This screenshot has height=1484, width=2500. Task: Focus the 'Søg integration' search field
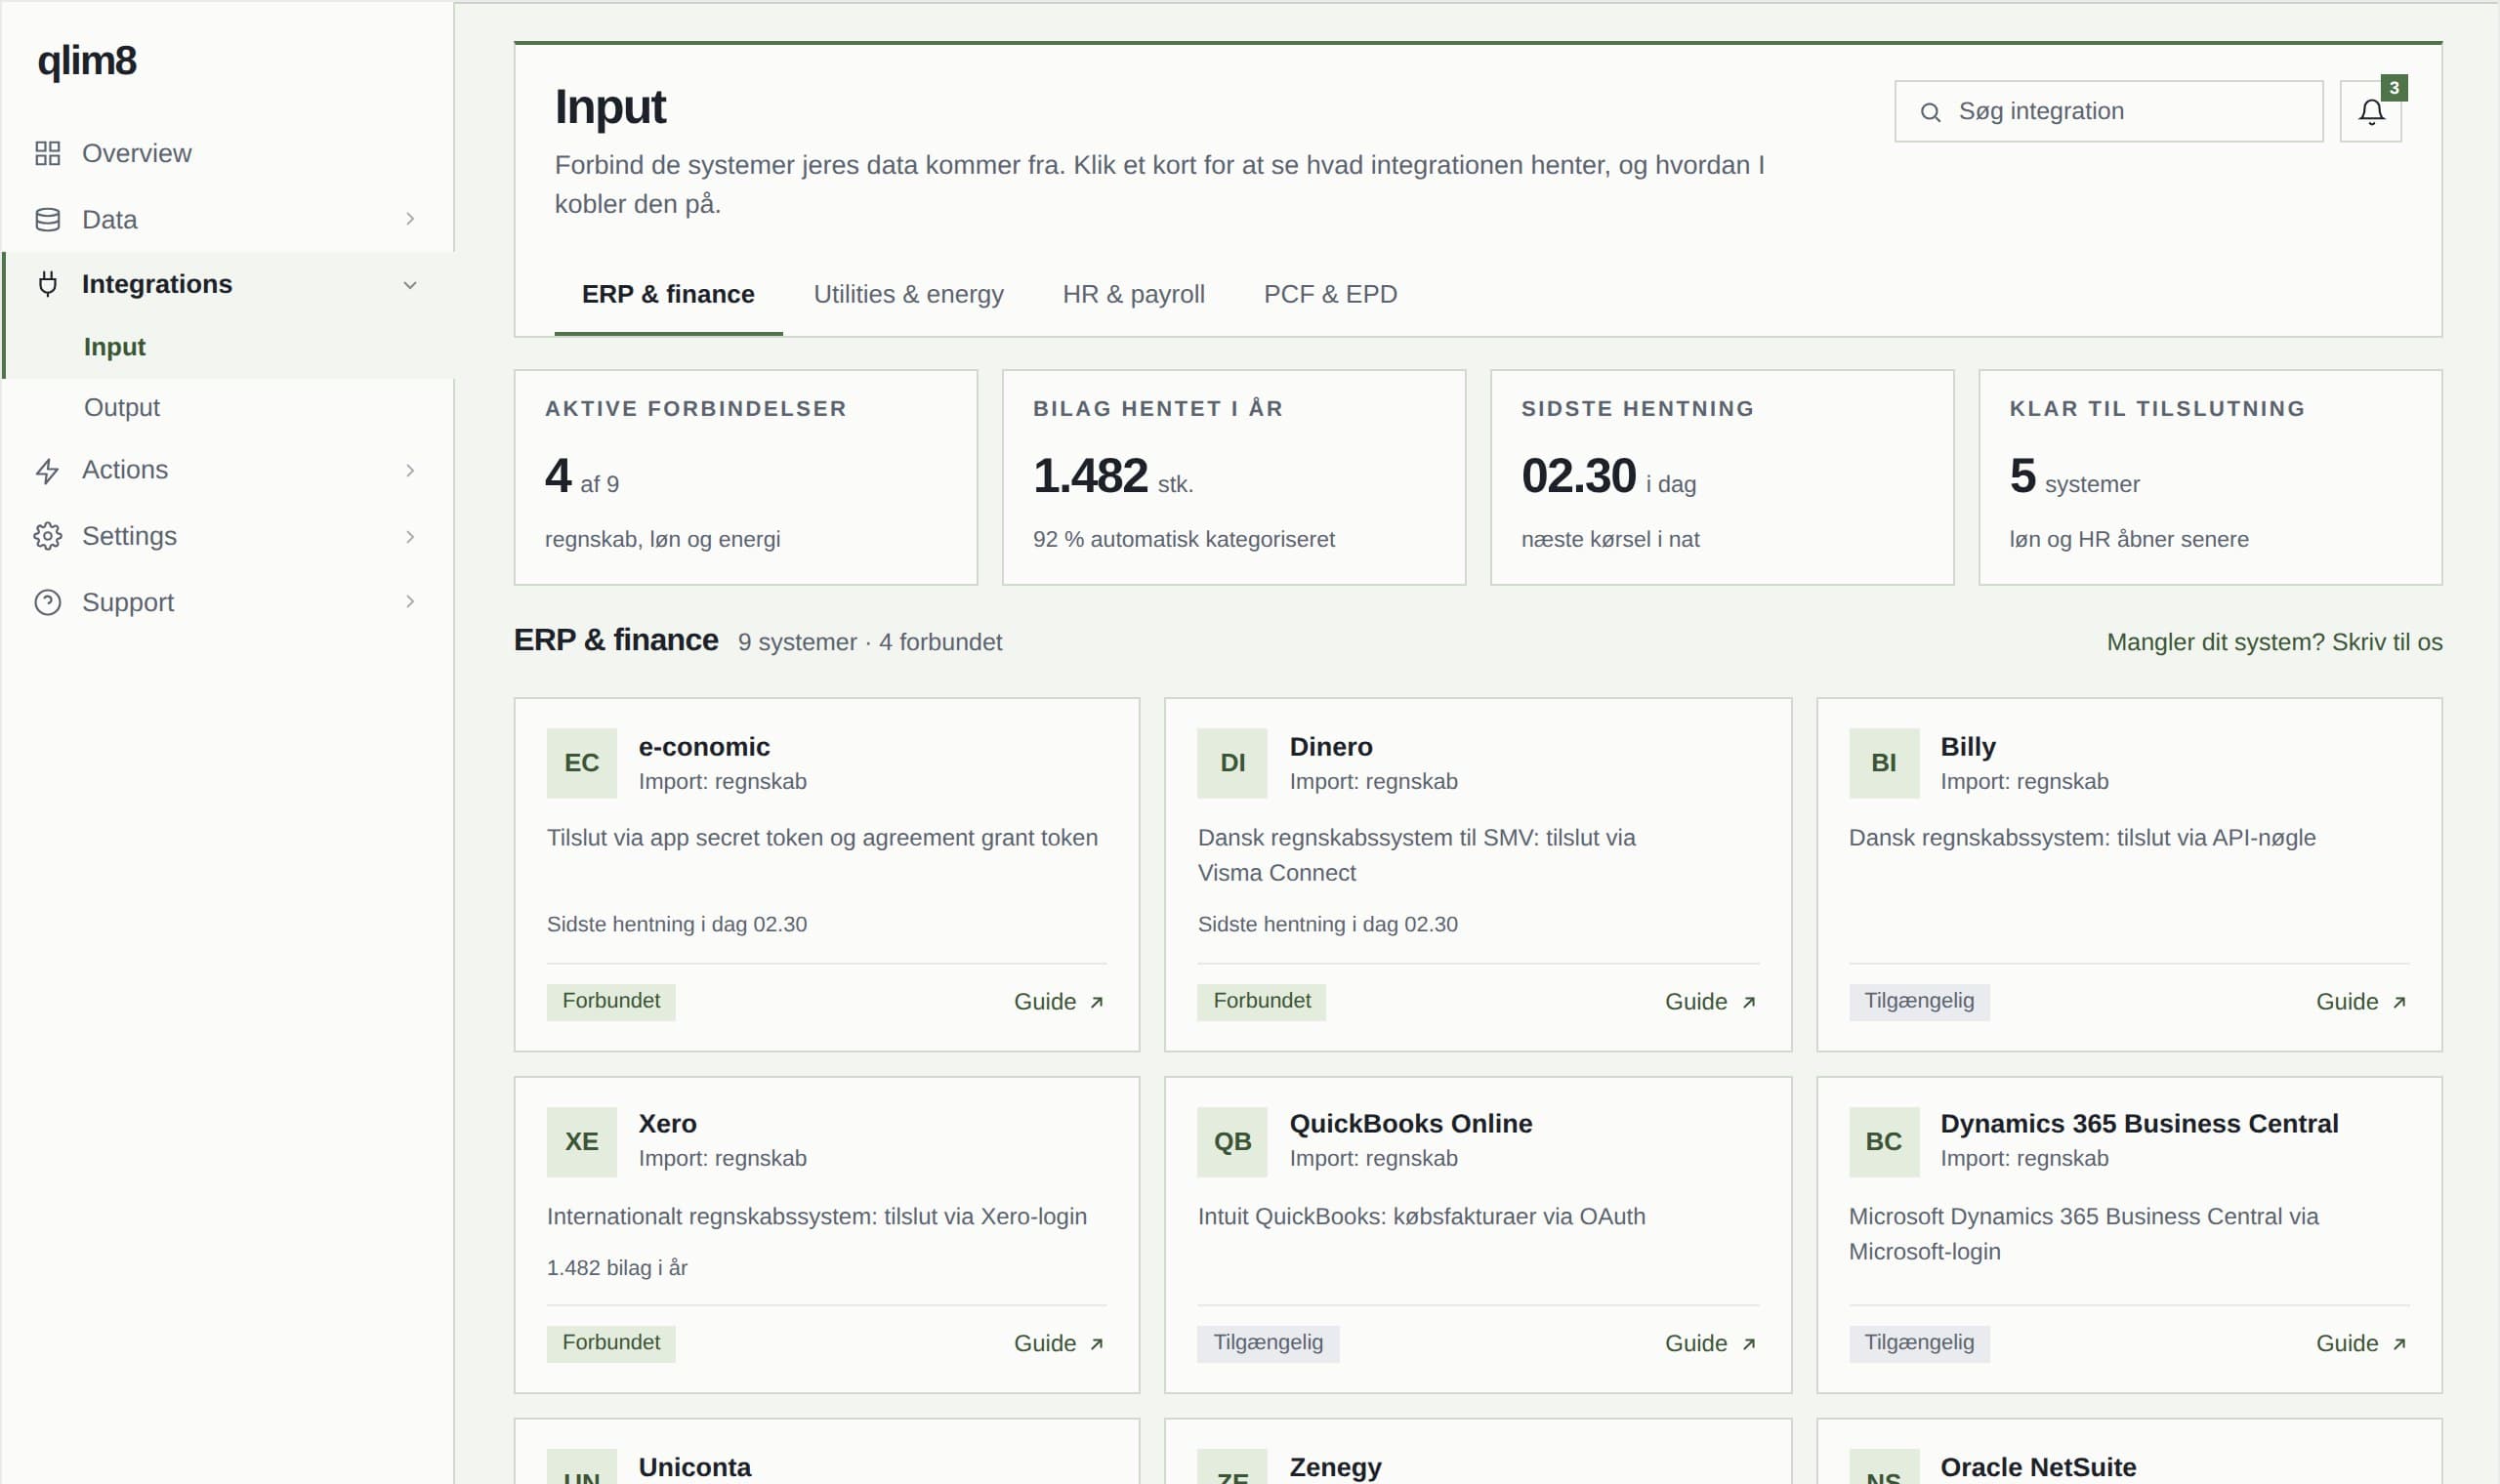point(2108,111)
